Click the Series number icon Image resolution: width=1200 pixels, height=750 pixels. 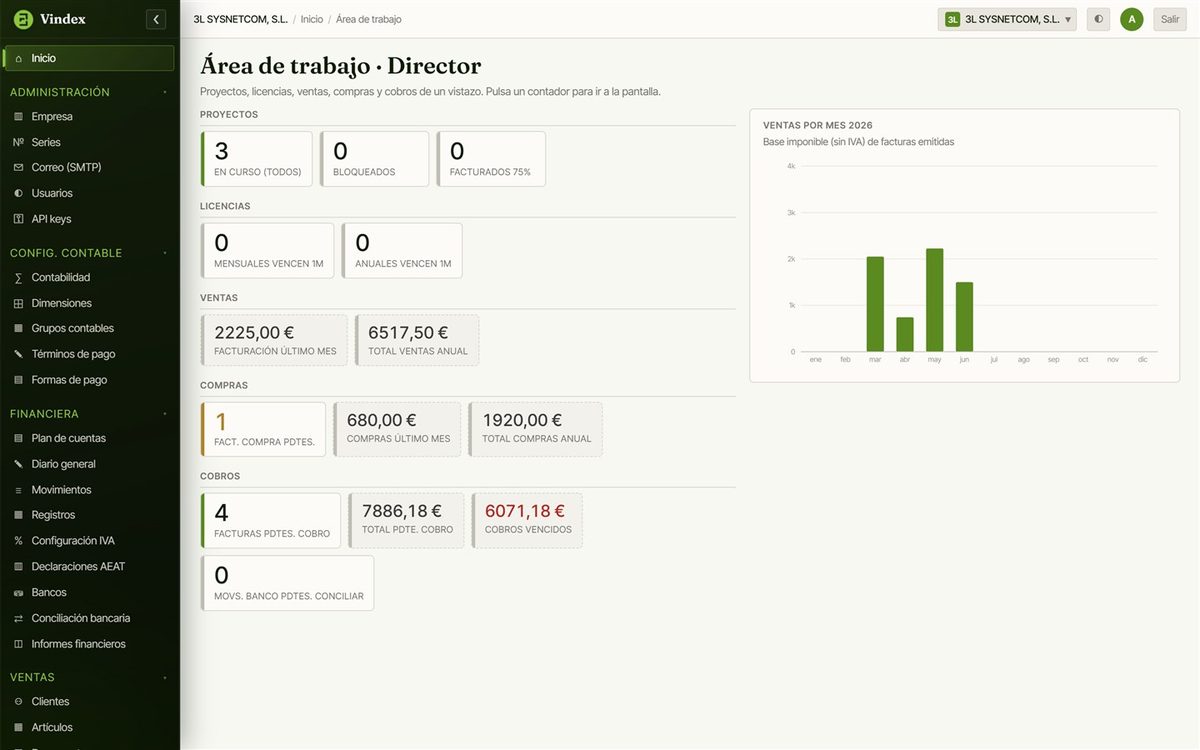18,142
